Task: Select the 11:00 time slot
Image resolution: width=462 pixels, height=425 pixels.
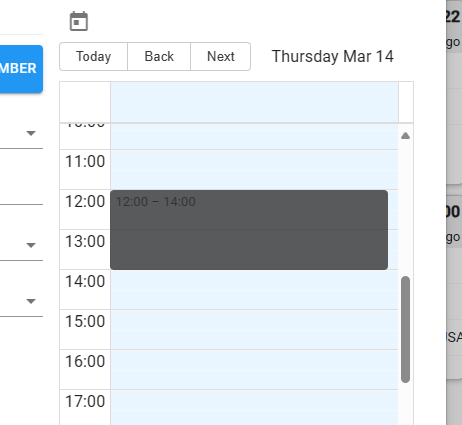Action: (x=254, y=170)
